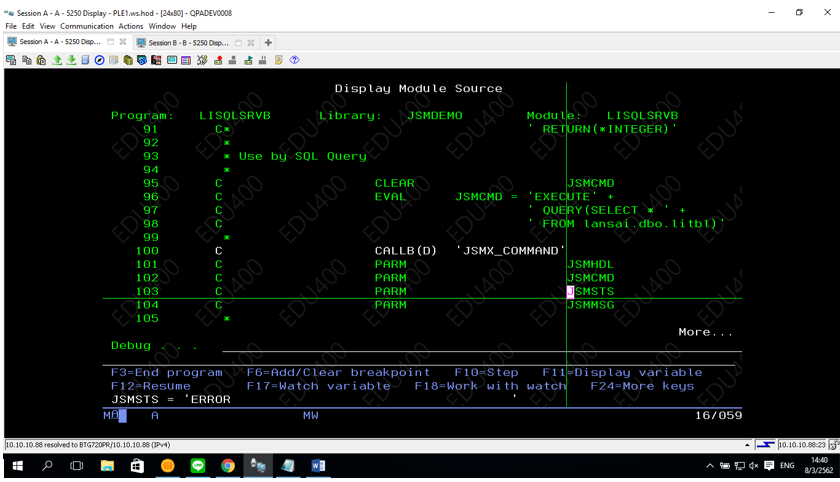This screenshot has width=840, height=482.
Task: Click F6=Add/Clear breakpoint key label
Action: 338,373
